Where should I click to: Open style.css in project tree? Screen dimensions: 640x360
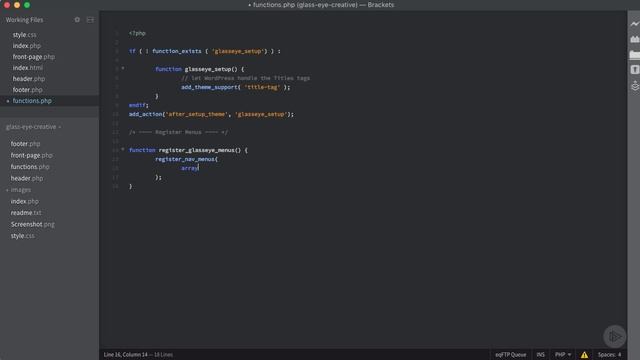pyautogui.click(x=22, y=236)
